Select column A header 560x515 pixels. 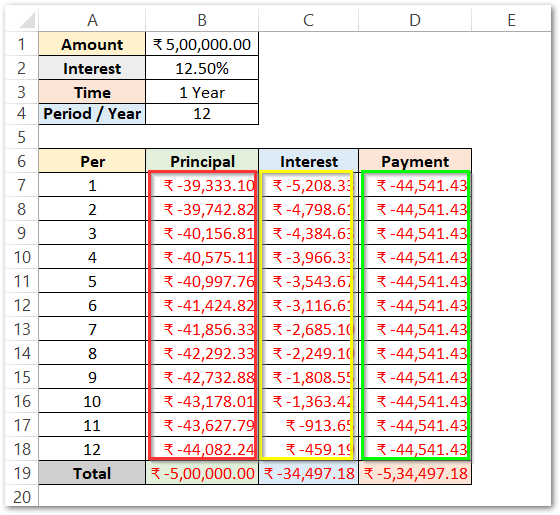pos(92,20)
